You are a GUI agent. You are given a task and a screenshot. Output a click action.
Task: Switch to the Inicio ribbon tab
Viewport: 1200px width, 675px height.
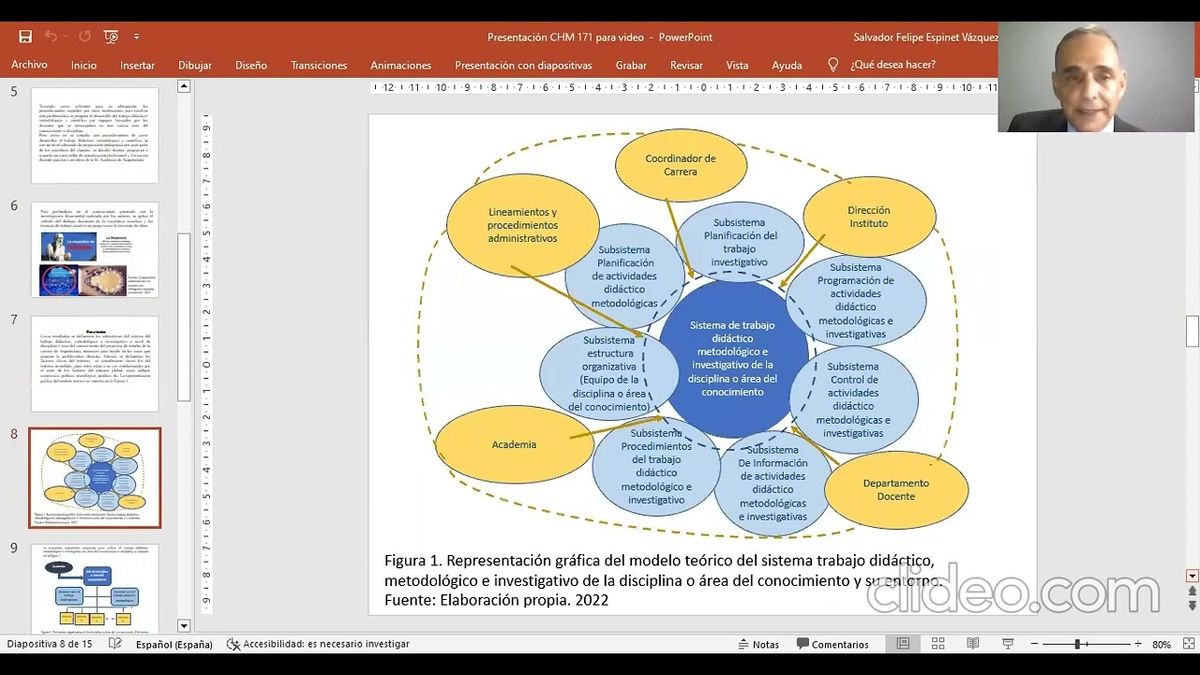point(84,65)
